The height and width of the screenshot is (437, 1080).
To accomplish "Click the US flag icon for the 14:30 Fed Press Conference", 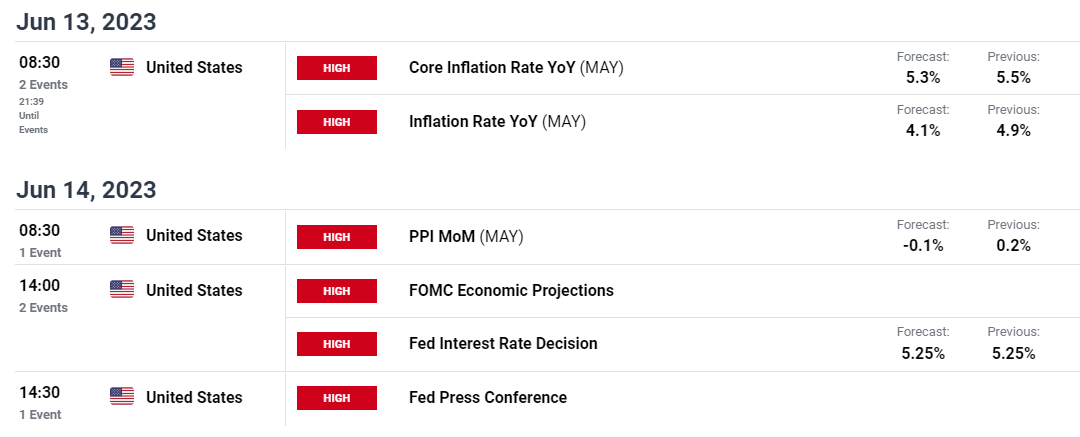I will tap(122, 397).
